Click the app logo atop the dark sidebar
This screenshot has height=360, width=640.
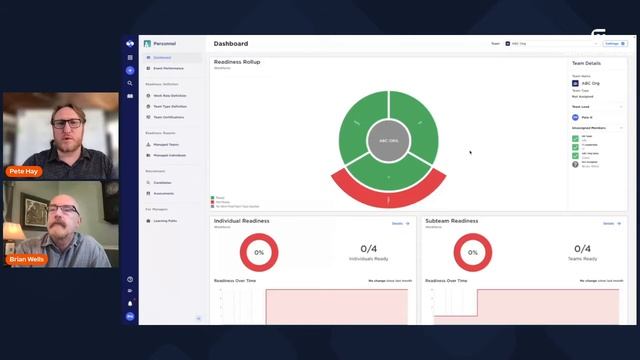(x=130, y=44)
